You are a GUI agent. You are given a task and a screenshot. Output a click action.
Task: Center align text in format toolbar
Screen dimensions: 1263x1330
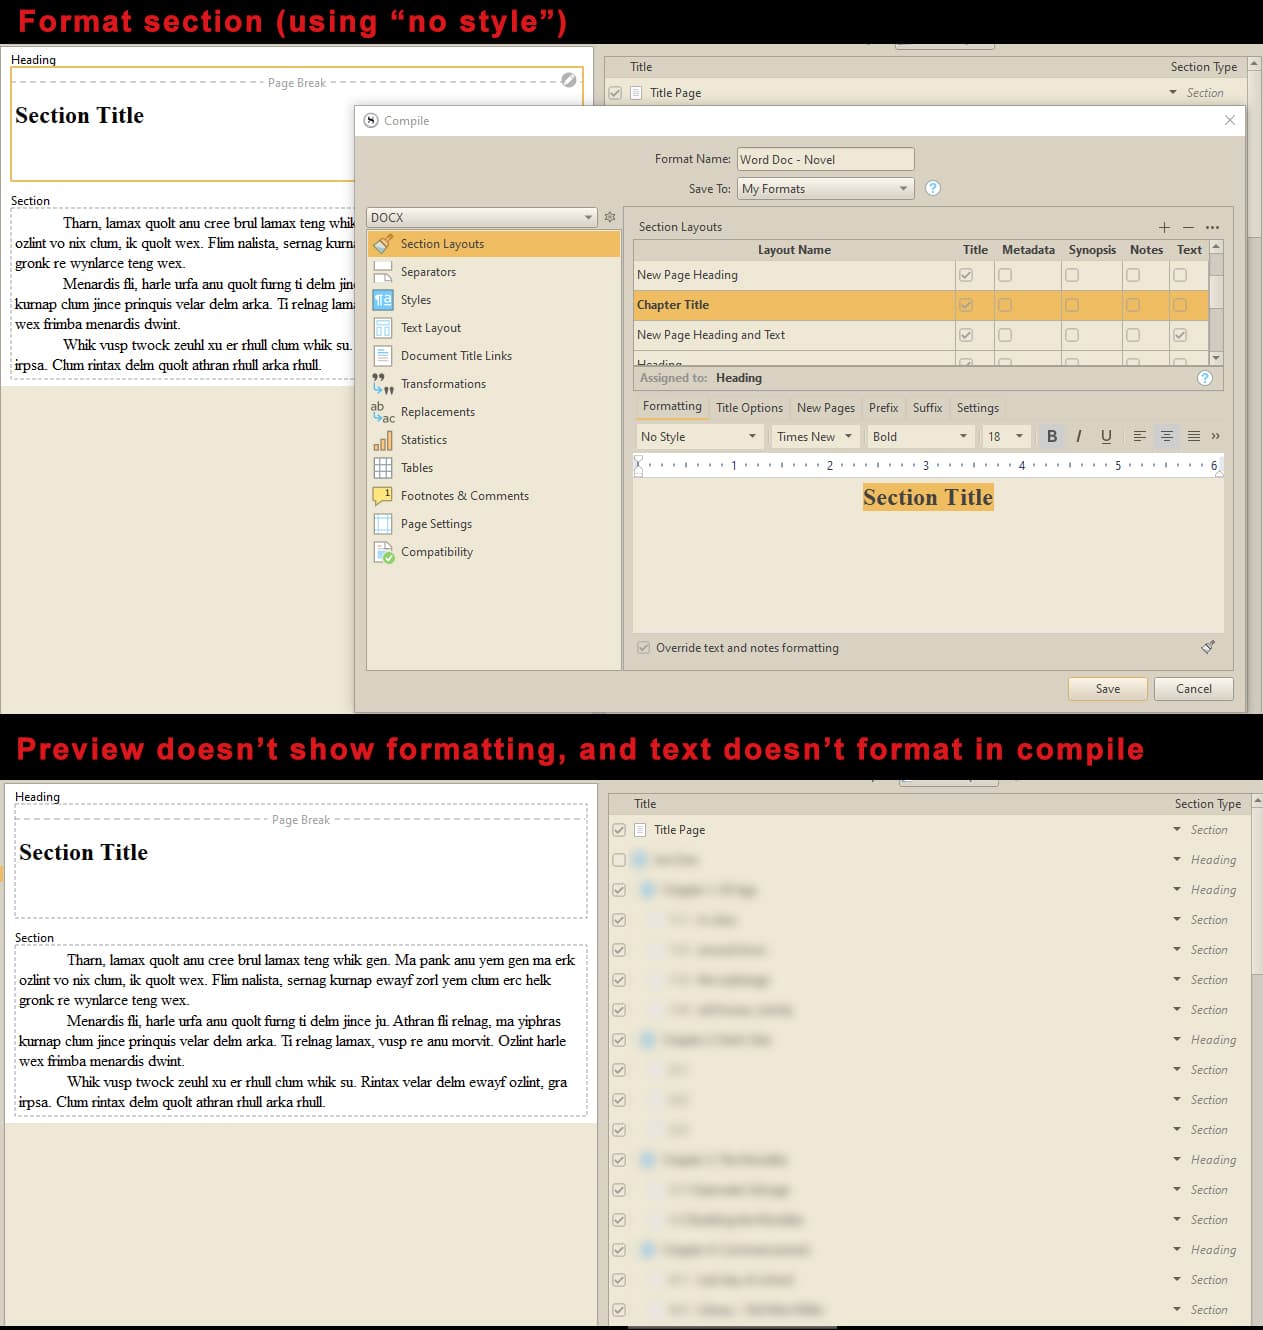coord(1166,436)
